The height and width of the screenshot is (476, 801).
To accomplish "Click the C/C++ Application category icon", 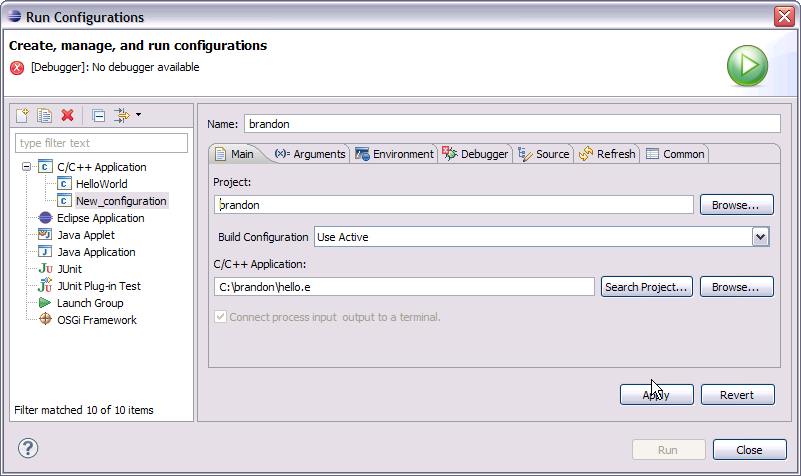I will tap(45, 166).
